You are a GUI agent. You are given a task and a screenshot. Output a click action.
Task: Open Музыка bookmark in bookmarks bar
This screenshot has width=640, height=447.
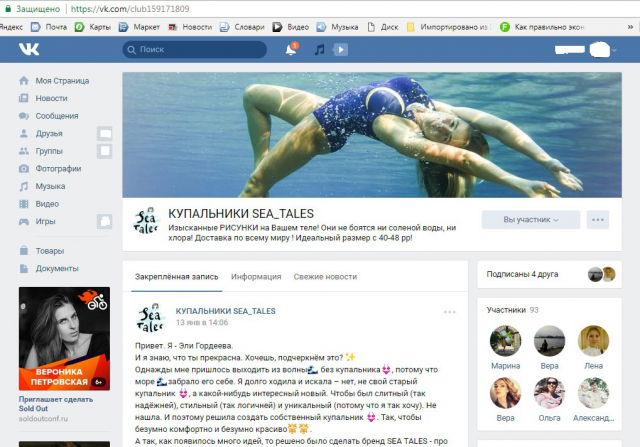pyautogui.click(x=338, y=27)
